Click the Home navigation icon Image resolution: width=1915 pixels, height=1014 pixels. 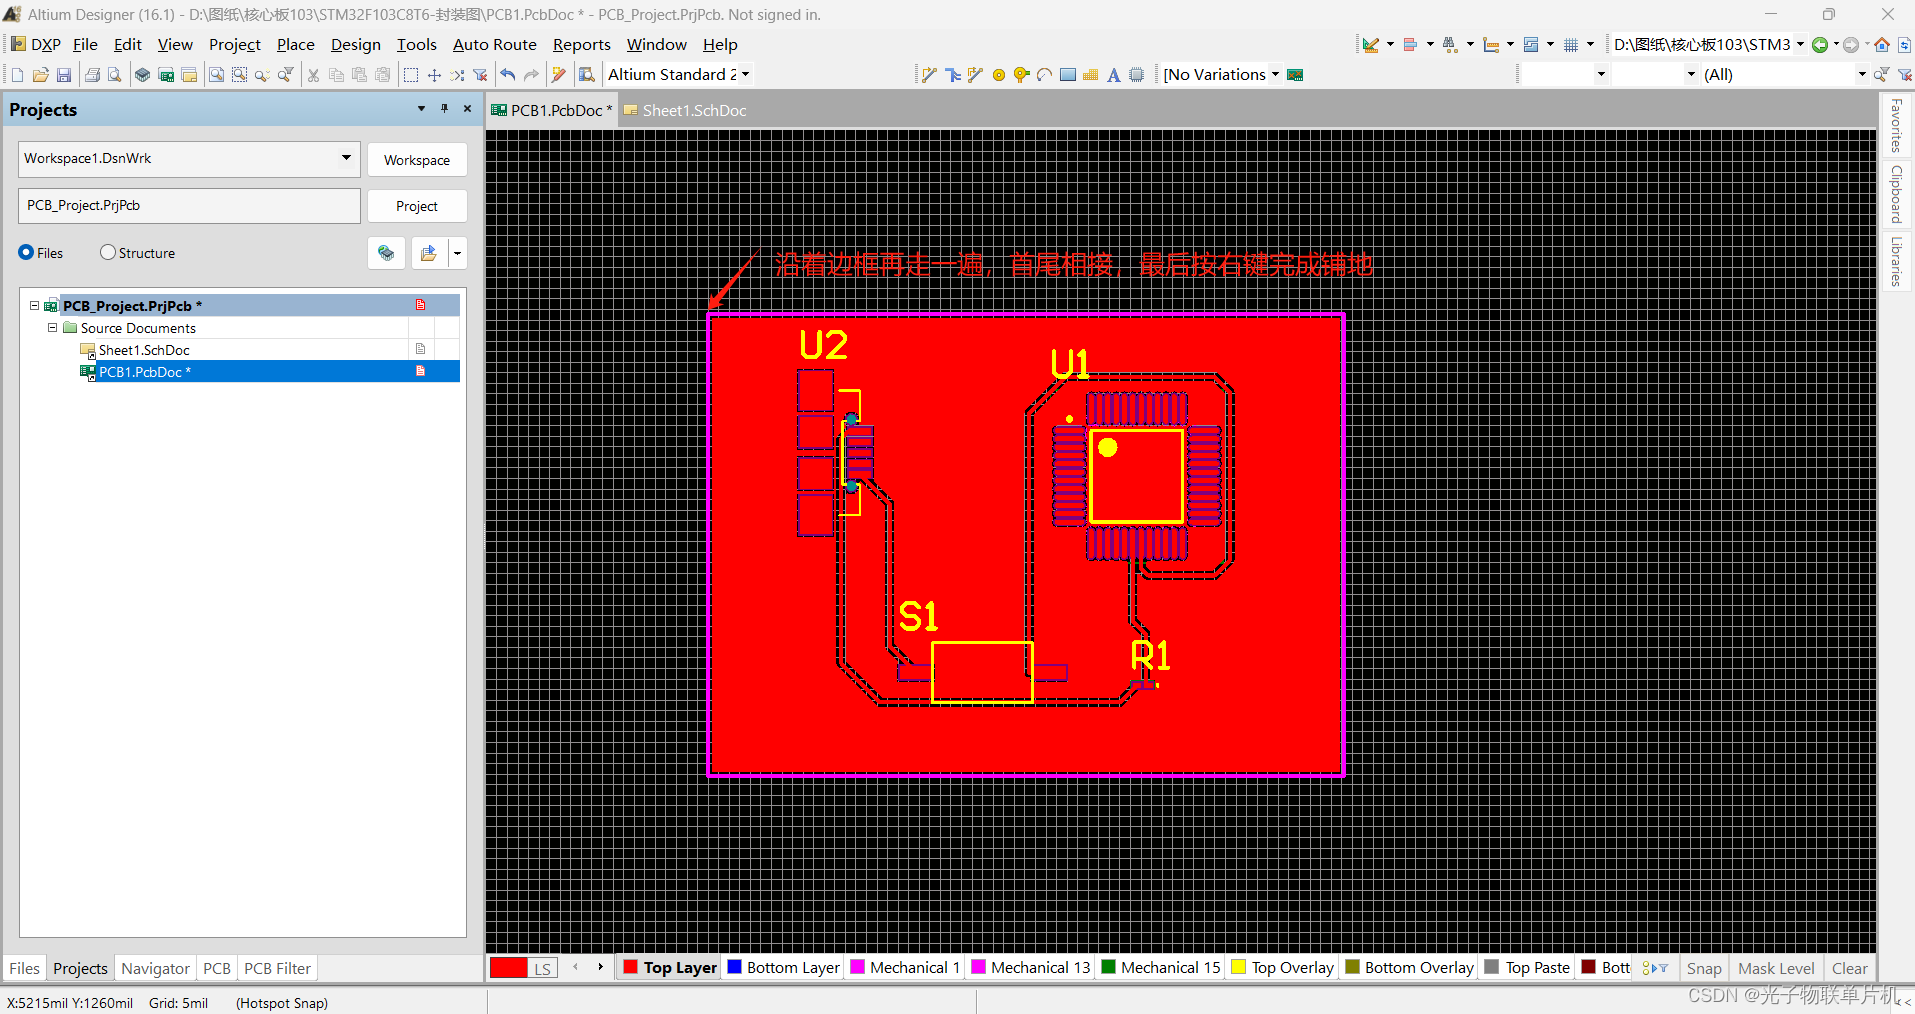click(x=1882, y=45)
